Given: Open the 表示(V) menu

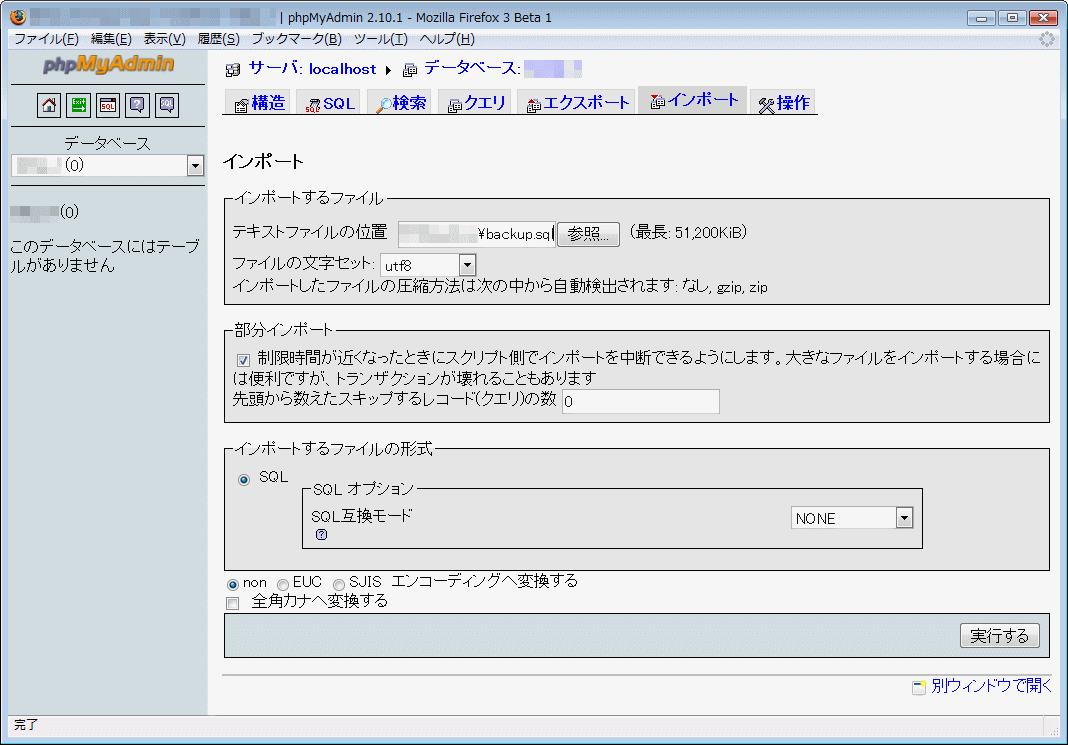Looking at the screenshot, I should point(164,39).
